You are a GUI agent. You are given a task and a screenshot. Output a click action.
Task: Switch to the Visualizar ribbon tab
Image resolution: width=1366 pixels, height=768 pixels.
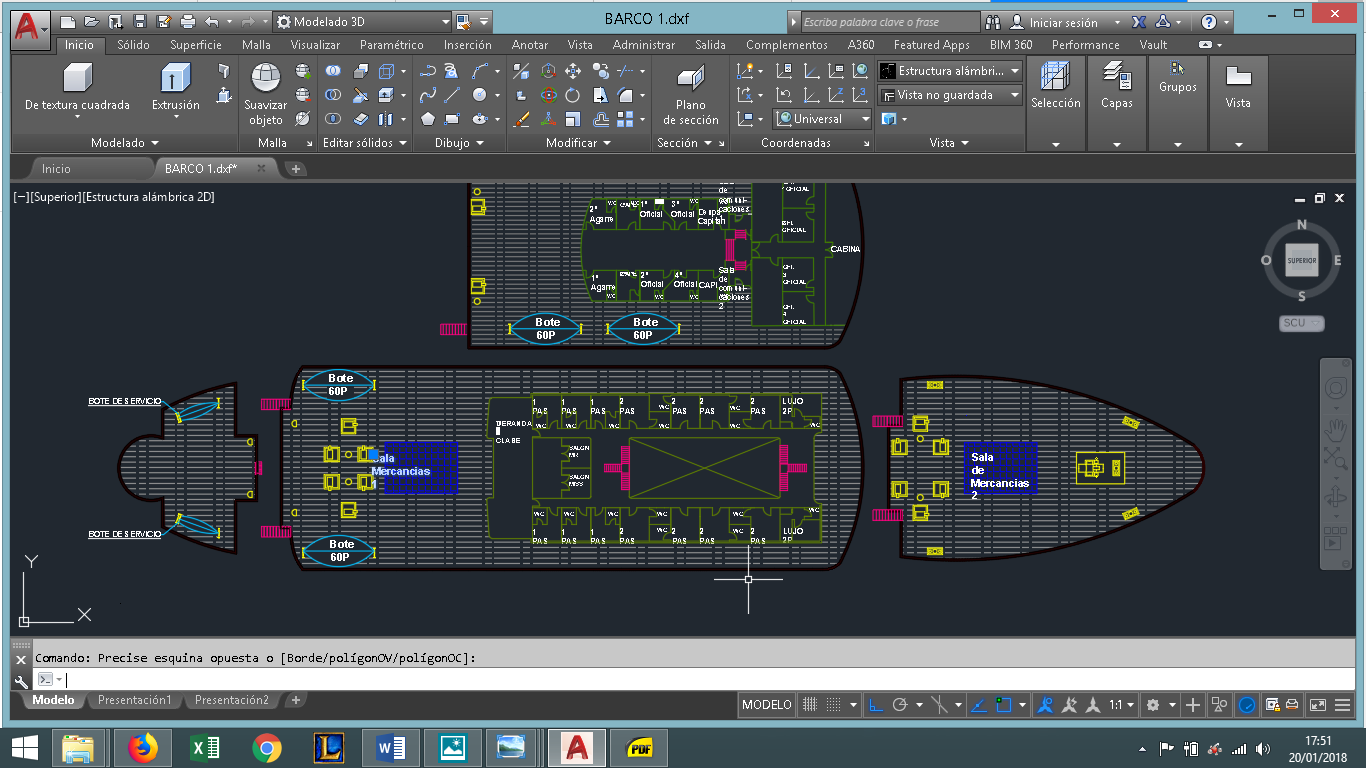point(315,45)
